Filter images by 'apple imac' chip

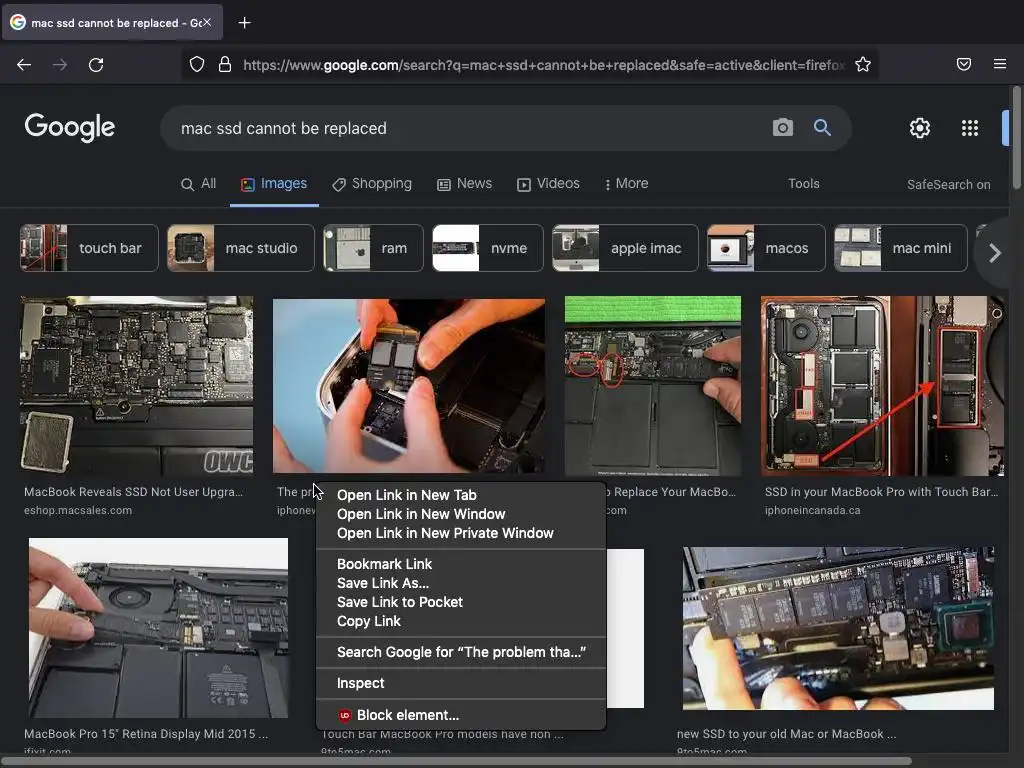(x=625, y=248)
